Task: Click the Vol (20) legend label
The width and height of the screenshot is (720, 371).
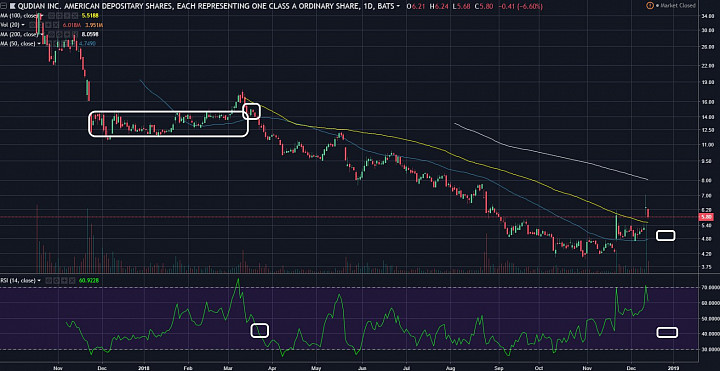Action: click(10, 25)
